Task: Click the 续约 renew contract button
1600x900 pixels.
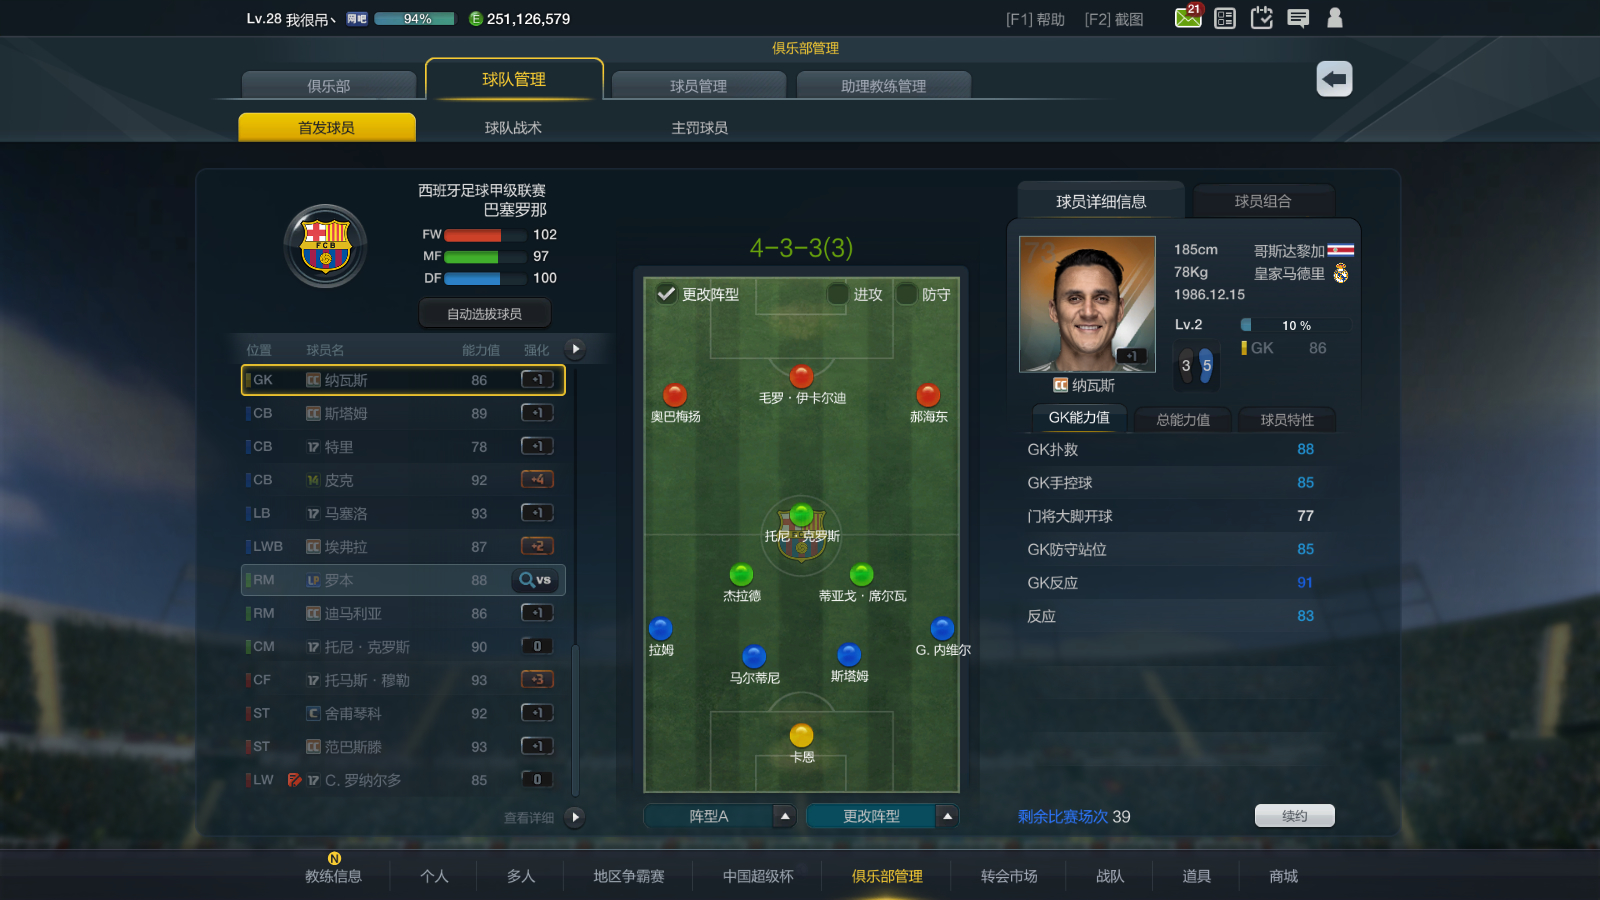Action: (1295, 816)
